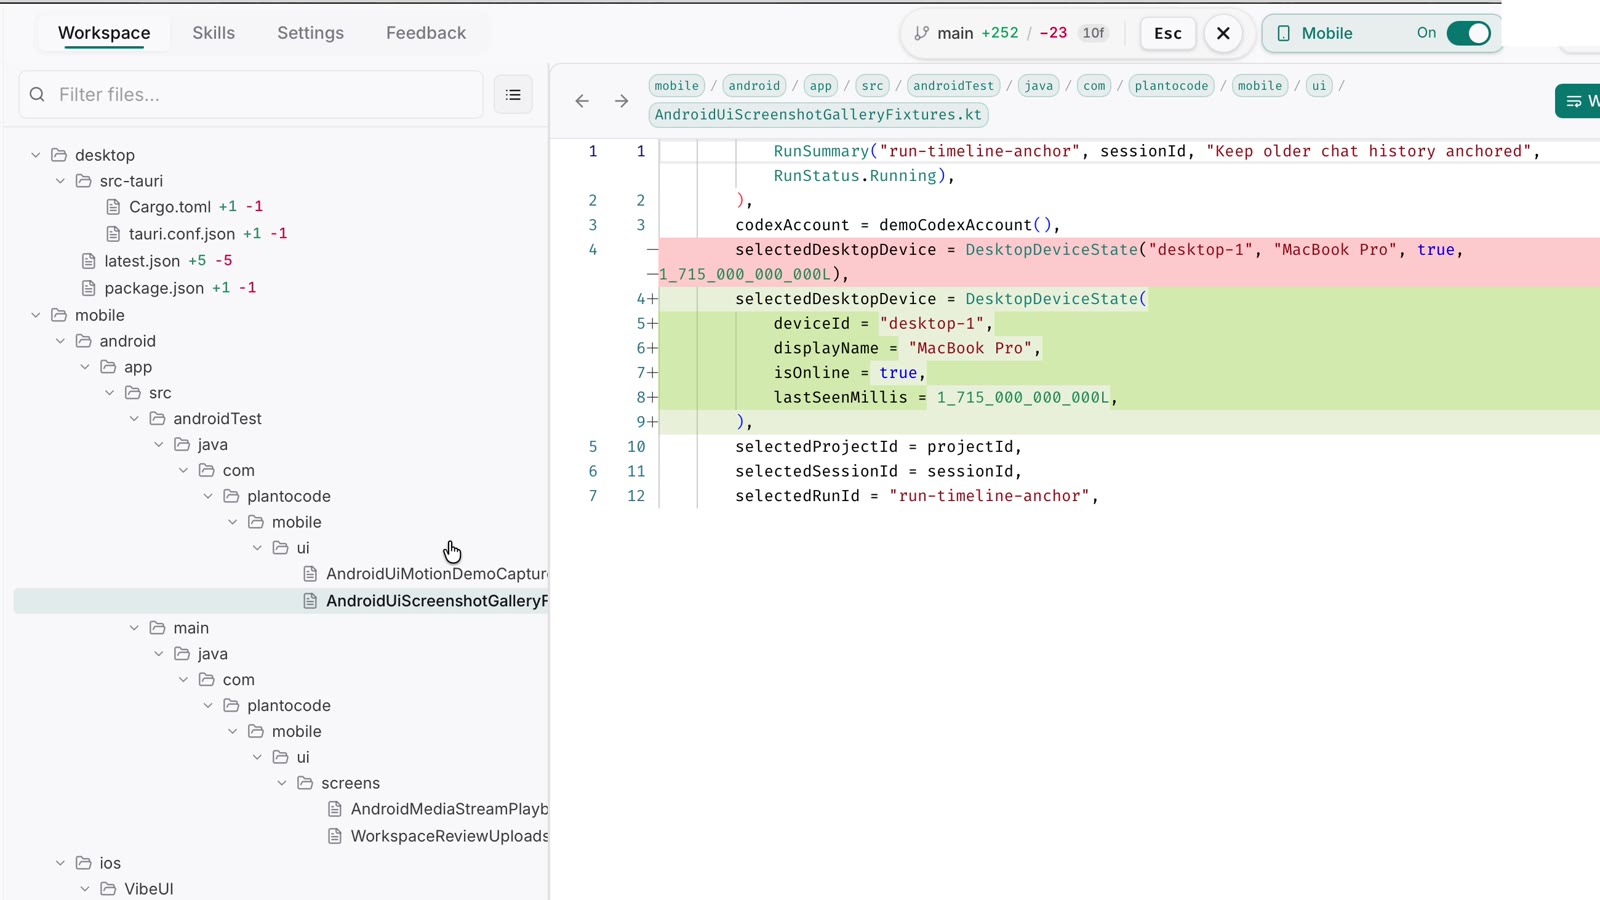Click the Filter files search field

(x=251, y=95)
